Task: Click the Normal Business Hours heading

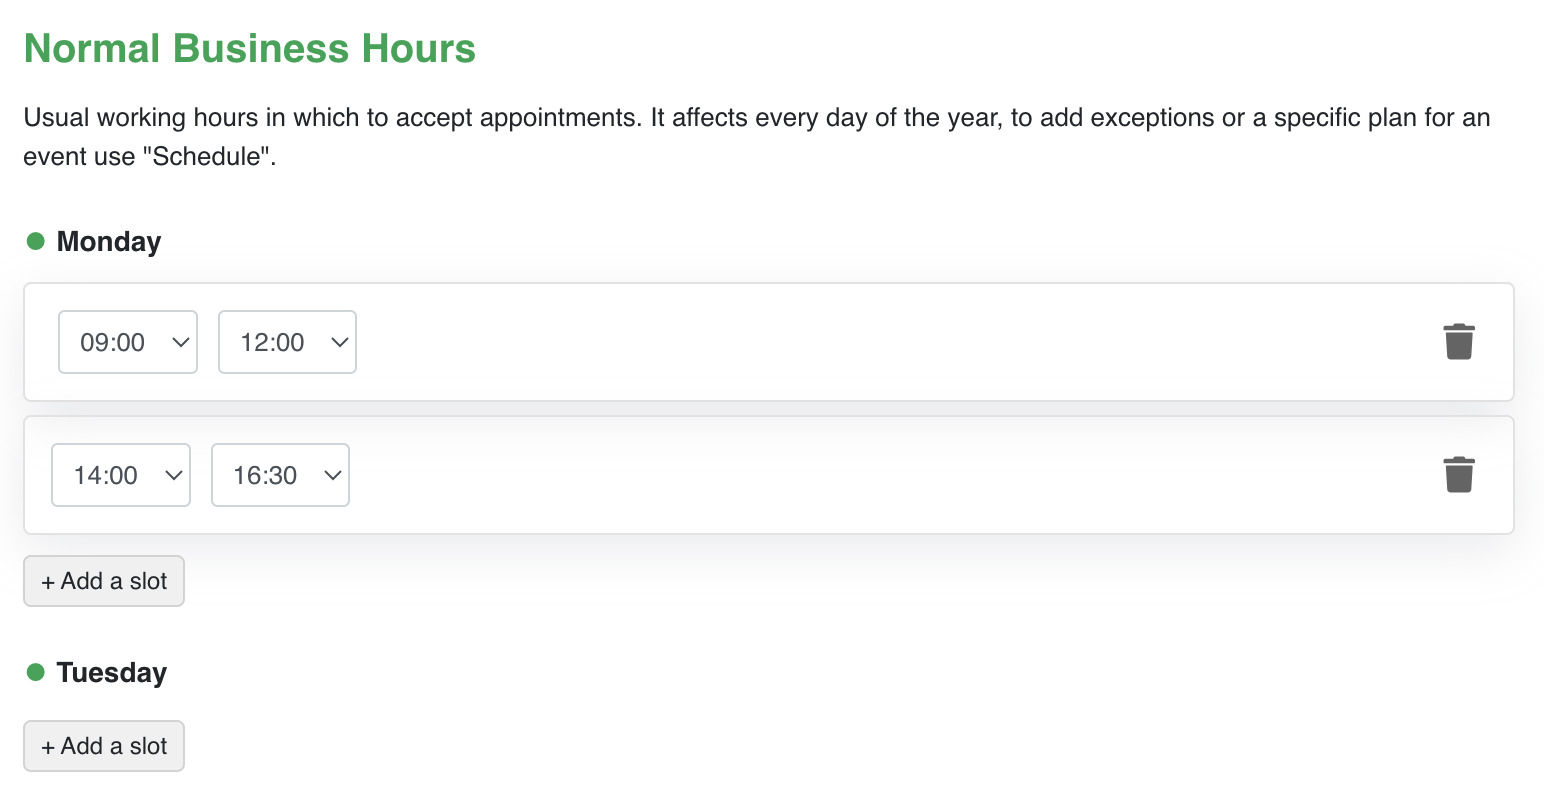Action: 250,48
